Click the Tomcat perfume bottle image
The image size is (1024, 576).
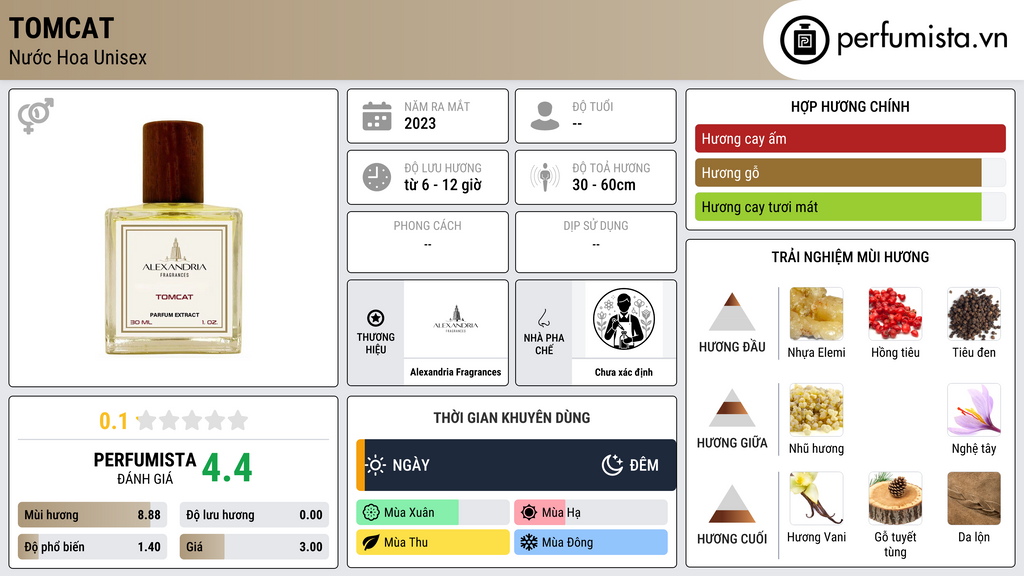(x=174, y=238)
